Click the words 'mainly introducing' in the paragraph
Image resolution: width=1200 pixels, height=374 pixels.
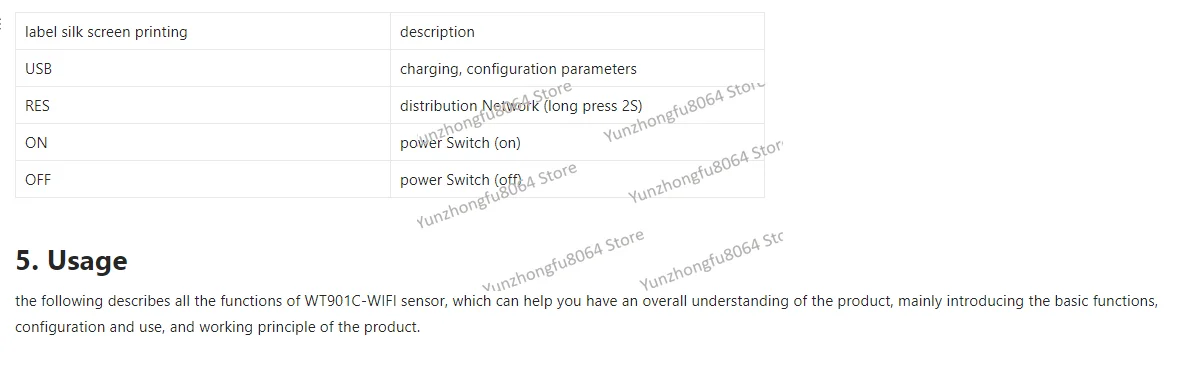coord(962,300)
